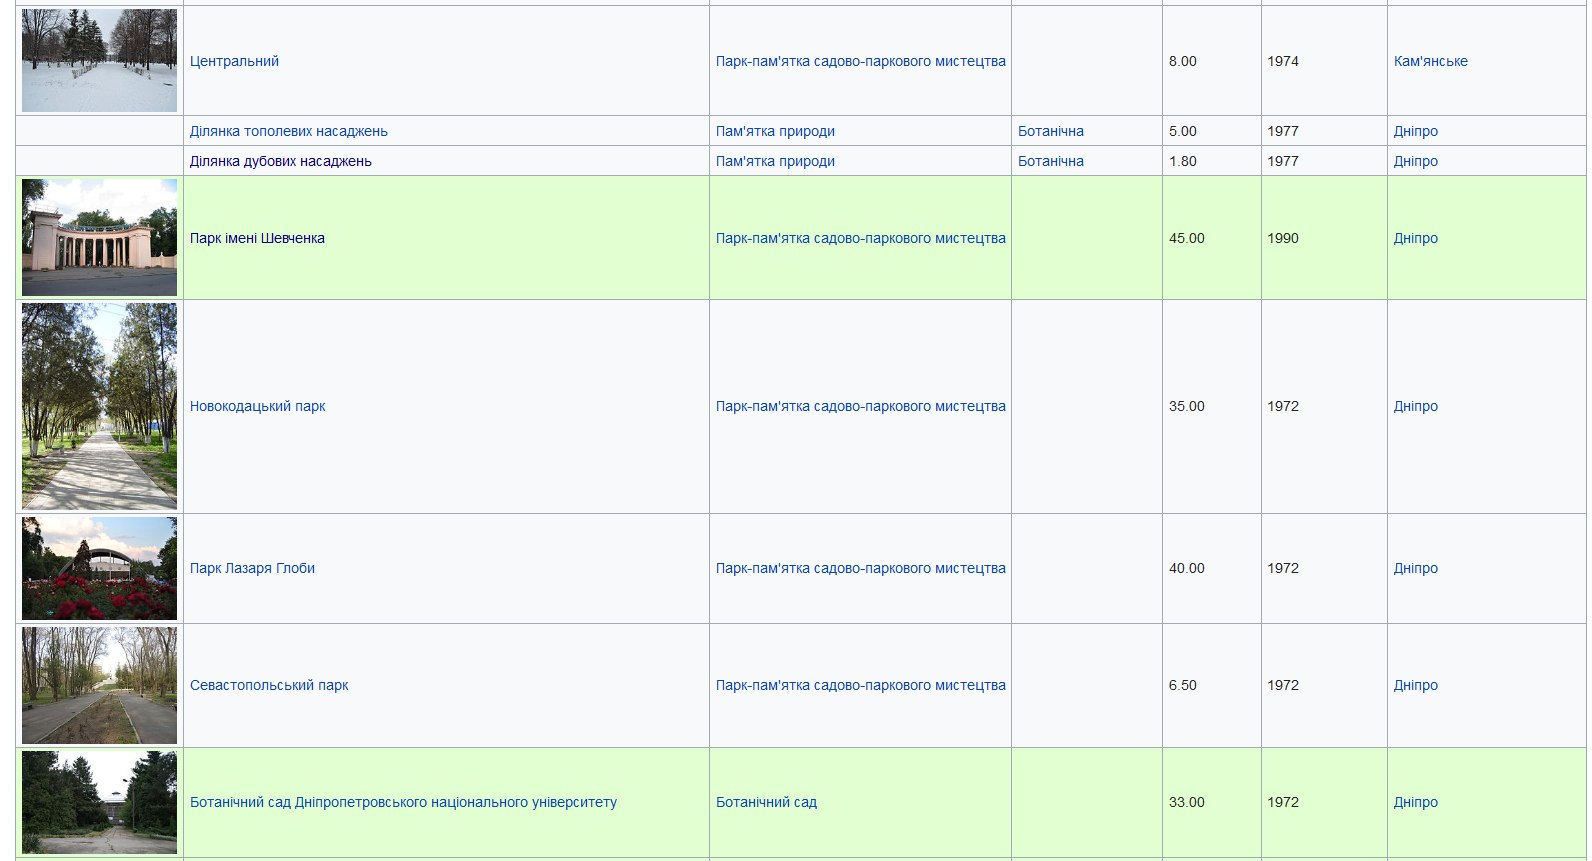This screenshot has width=1592, height=861.
Task: Select the area value 5.00
Action: [x=1183, y=131]
